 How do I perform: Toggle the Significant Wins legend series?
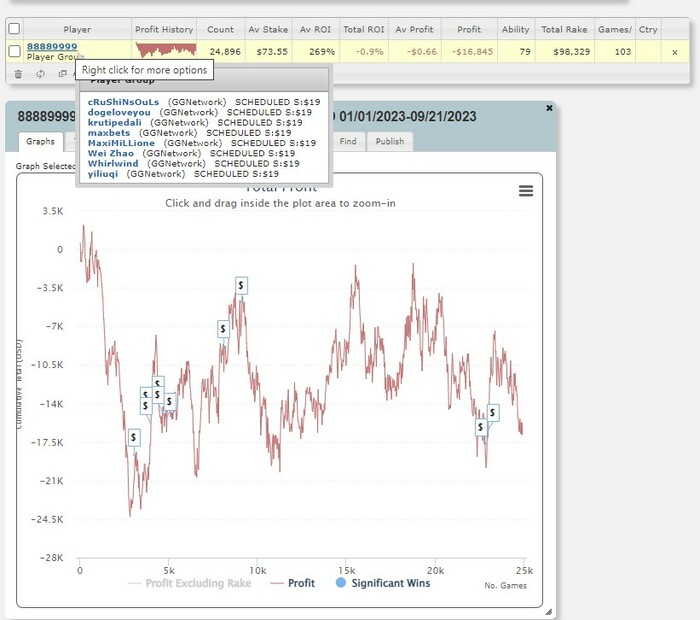(383, 583)
